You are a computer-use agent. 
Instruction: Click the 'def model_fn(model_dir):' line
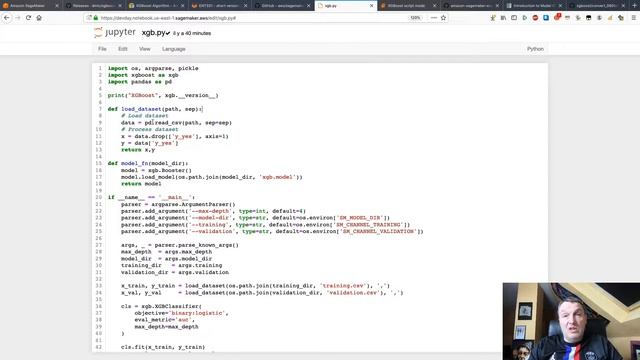pos(148,163)
